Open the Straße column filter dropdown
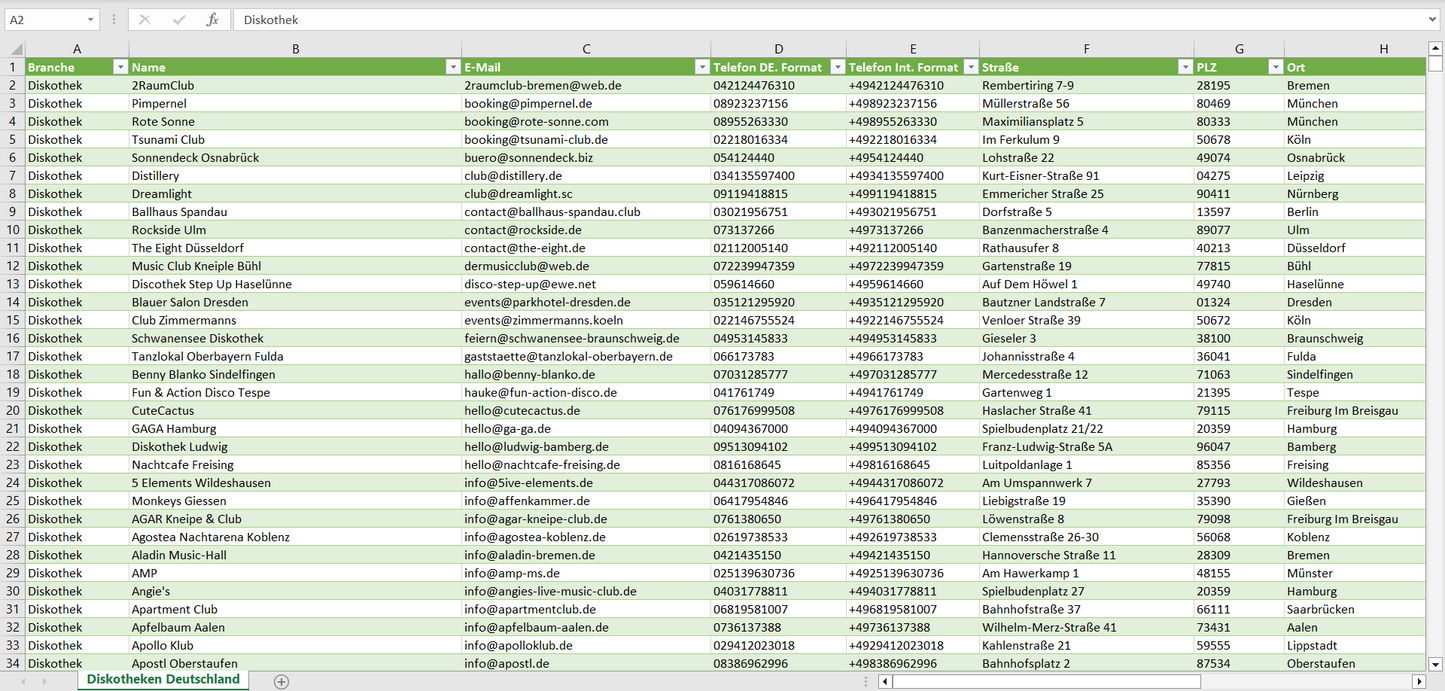This screenshot has height=691, width=1445. (1185, 67)
